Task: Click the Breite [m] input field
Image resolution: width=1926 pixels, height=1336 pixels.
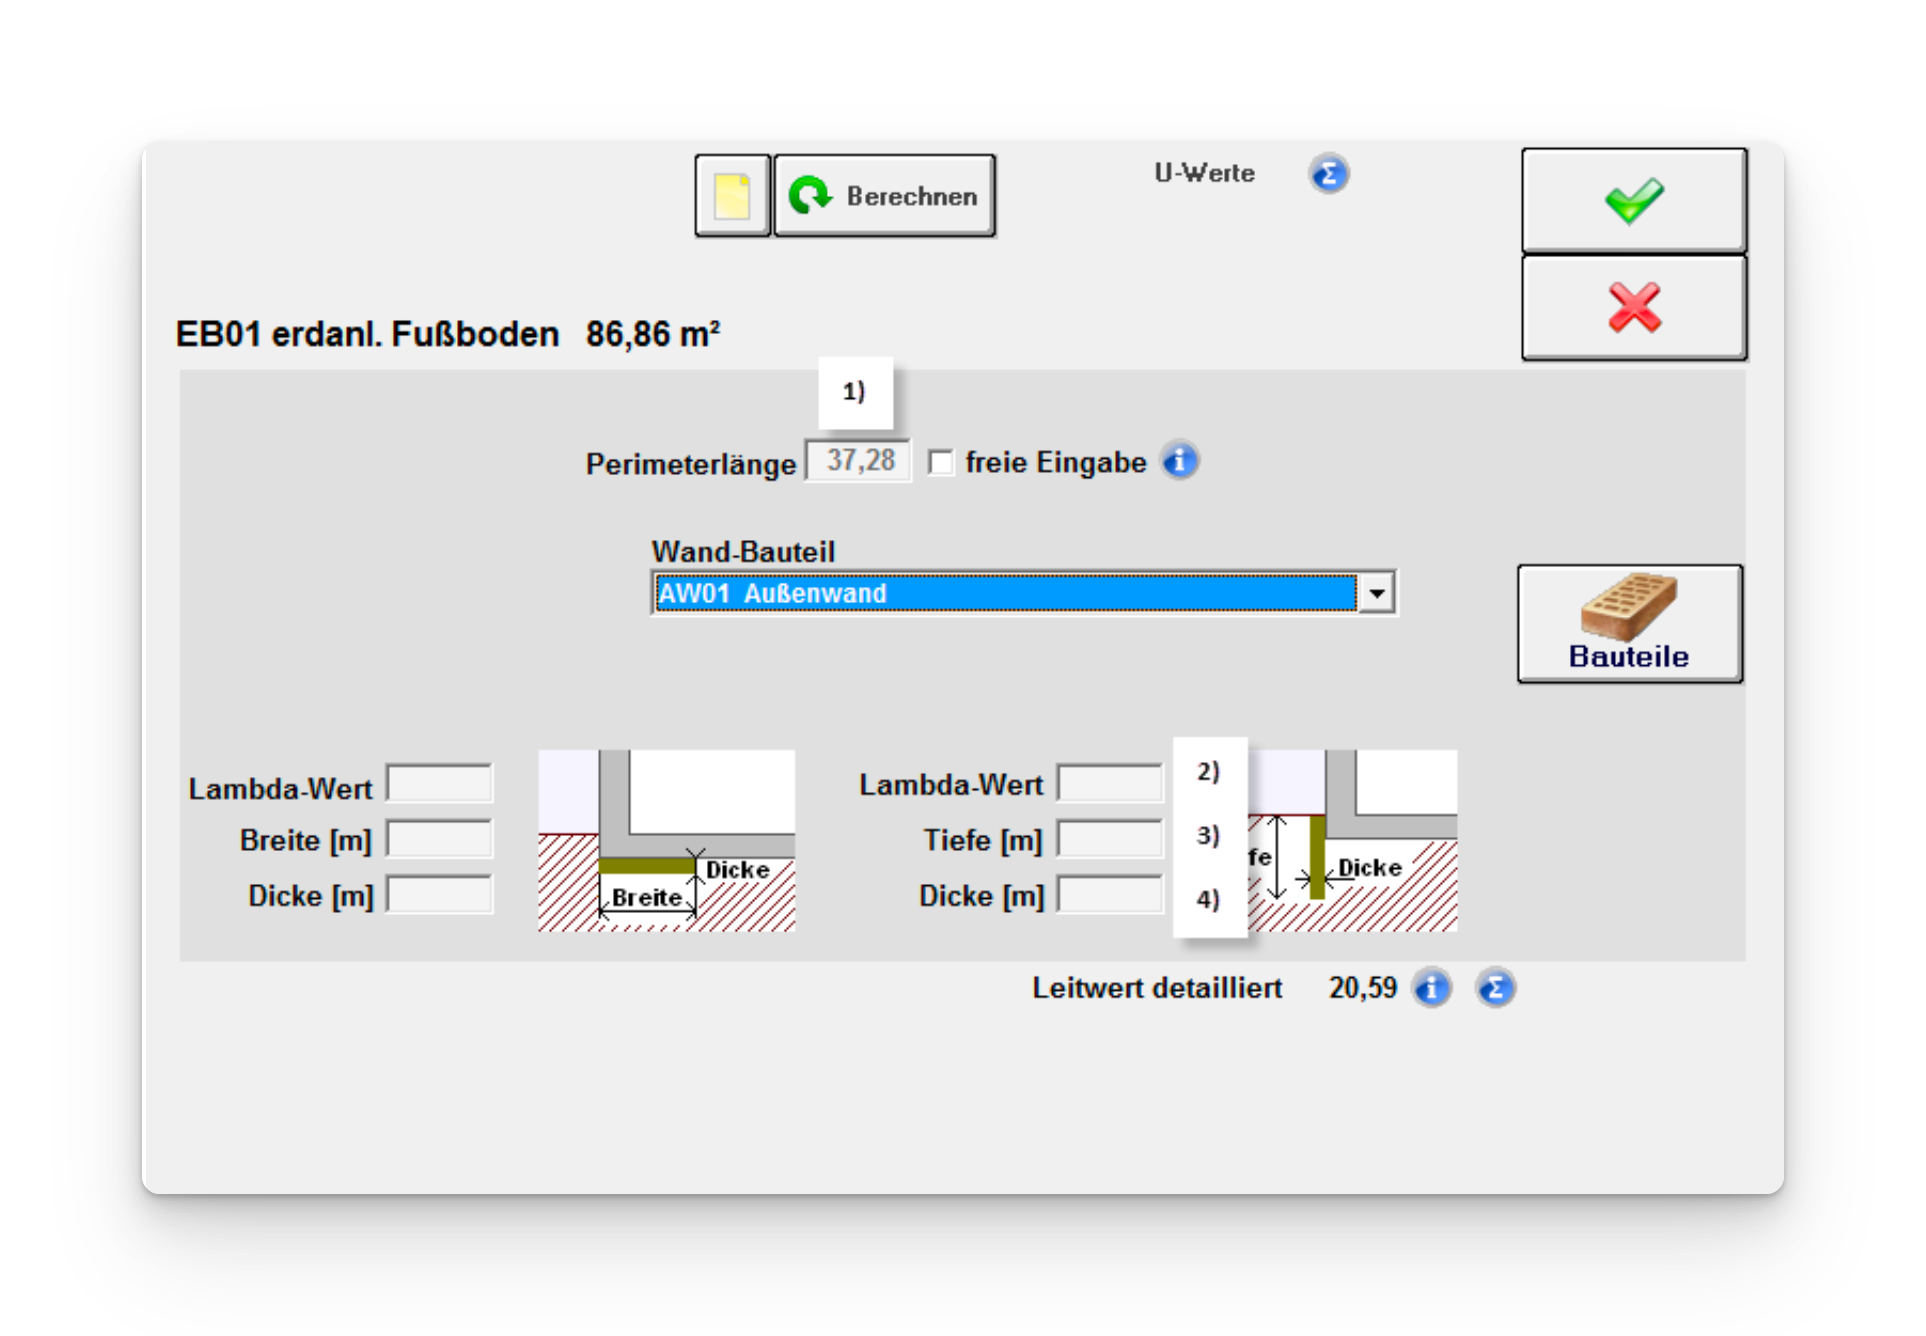Action: click(440, 839)
